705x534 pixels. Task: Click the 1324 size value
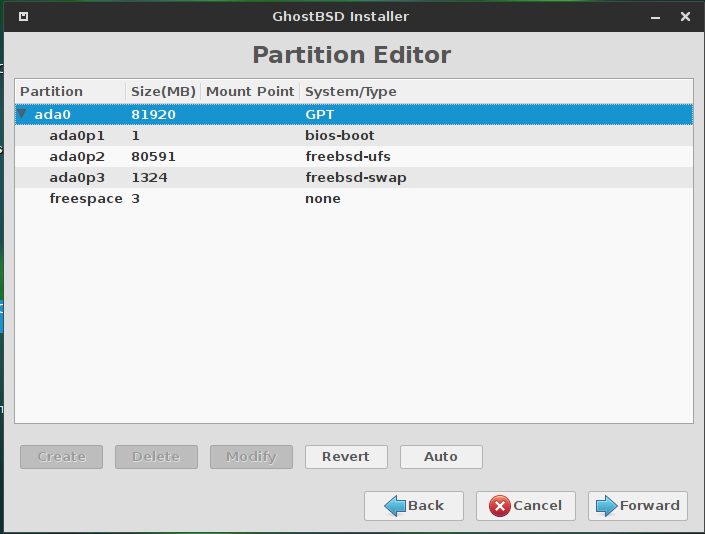[x=149, y=178]
